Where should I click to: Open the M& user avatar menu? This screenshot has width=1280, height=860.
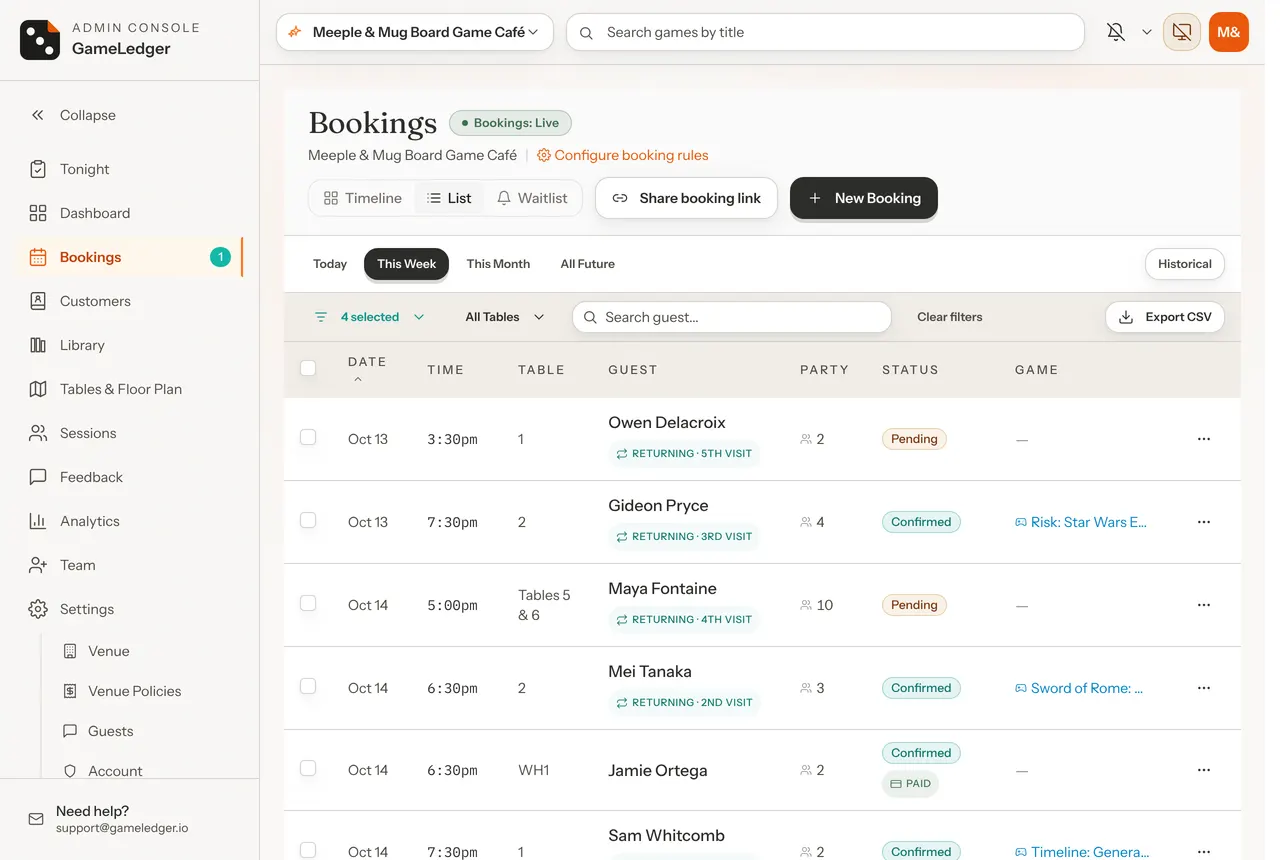coord(1229,32)
